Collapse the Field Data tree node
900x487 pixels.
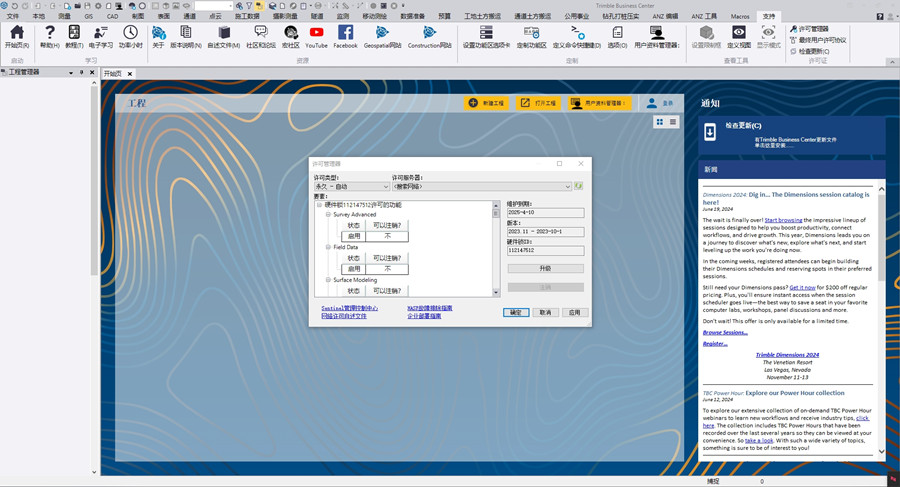click(x=328, y=247)
